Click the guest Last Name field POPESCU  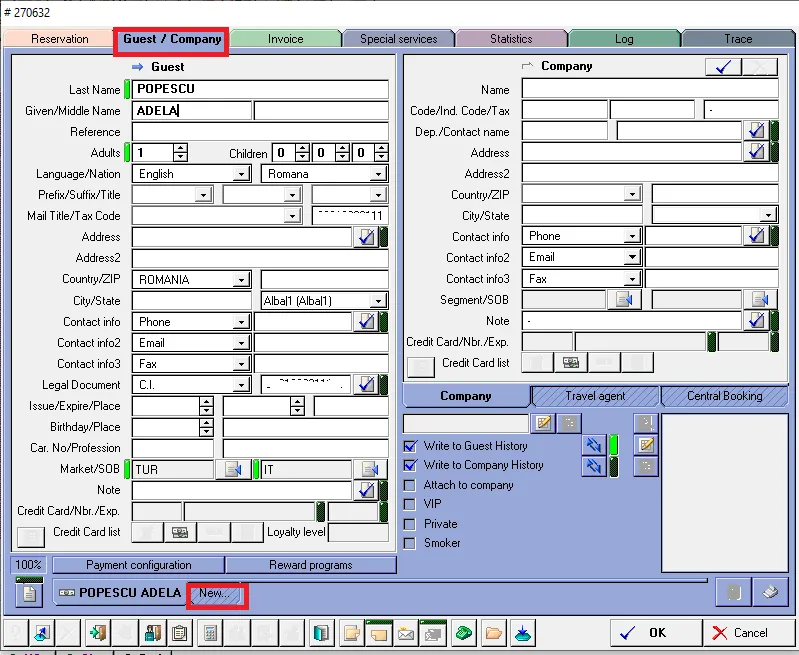pyautogui.click(x=260, y=89)
